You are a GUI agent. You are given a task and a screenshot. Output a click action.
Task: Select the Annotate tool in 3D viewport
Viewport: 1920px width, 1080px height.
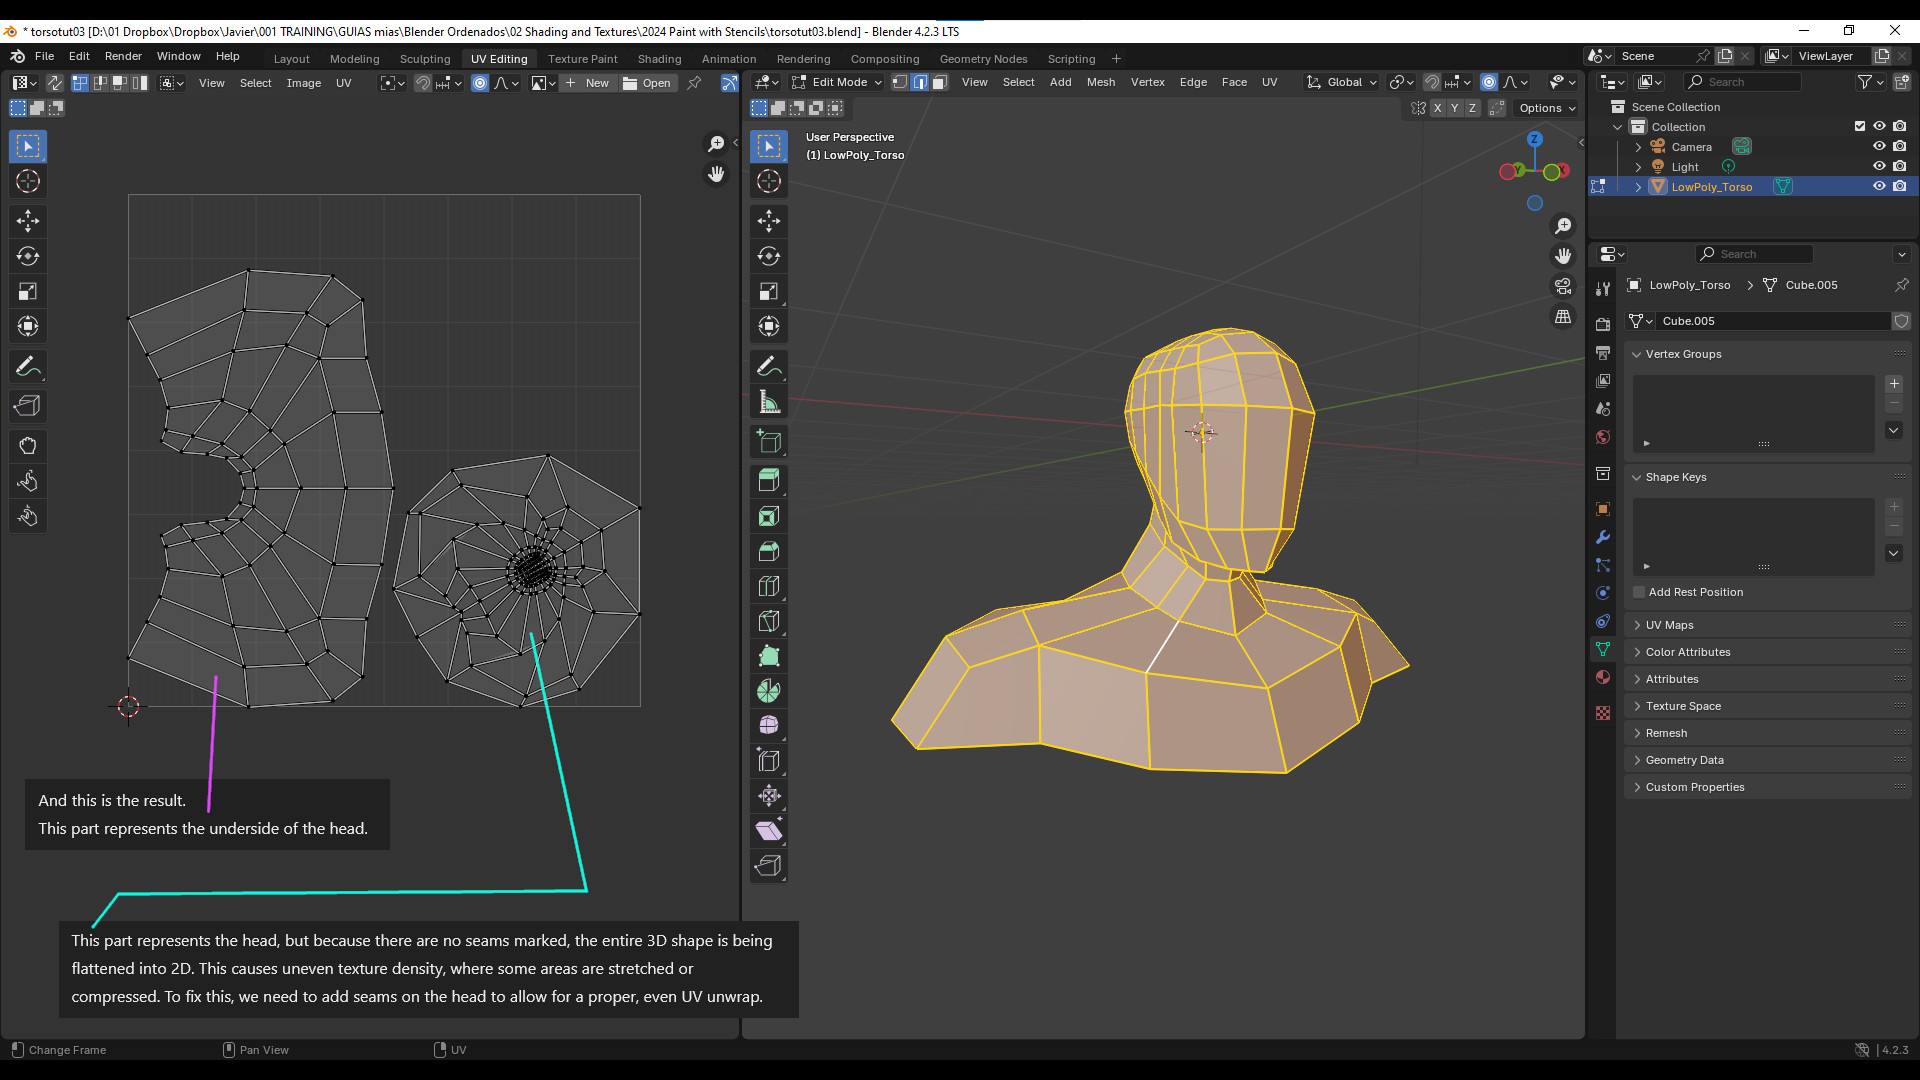769,366
